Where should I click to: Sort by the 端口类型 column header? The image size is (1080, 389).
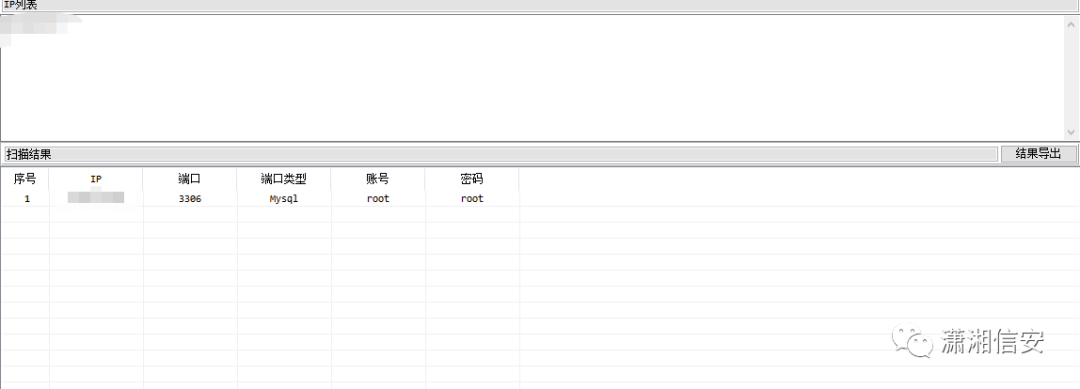click(284, 179)
